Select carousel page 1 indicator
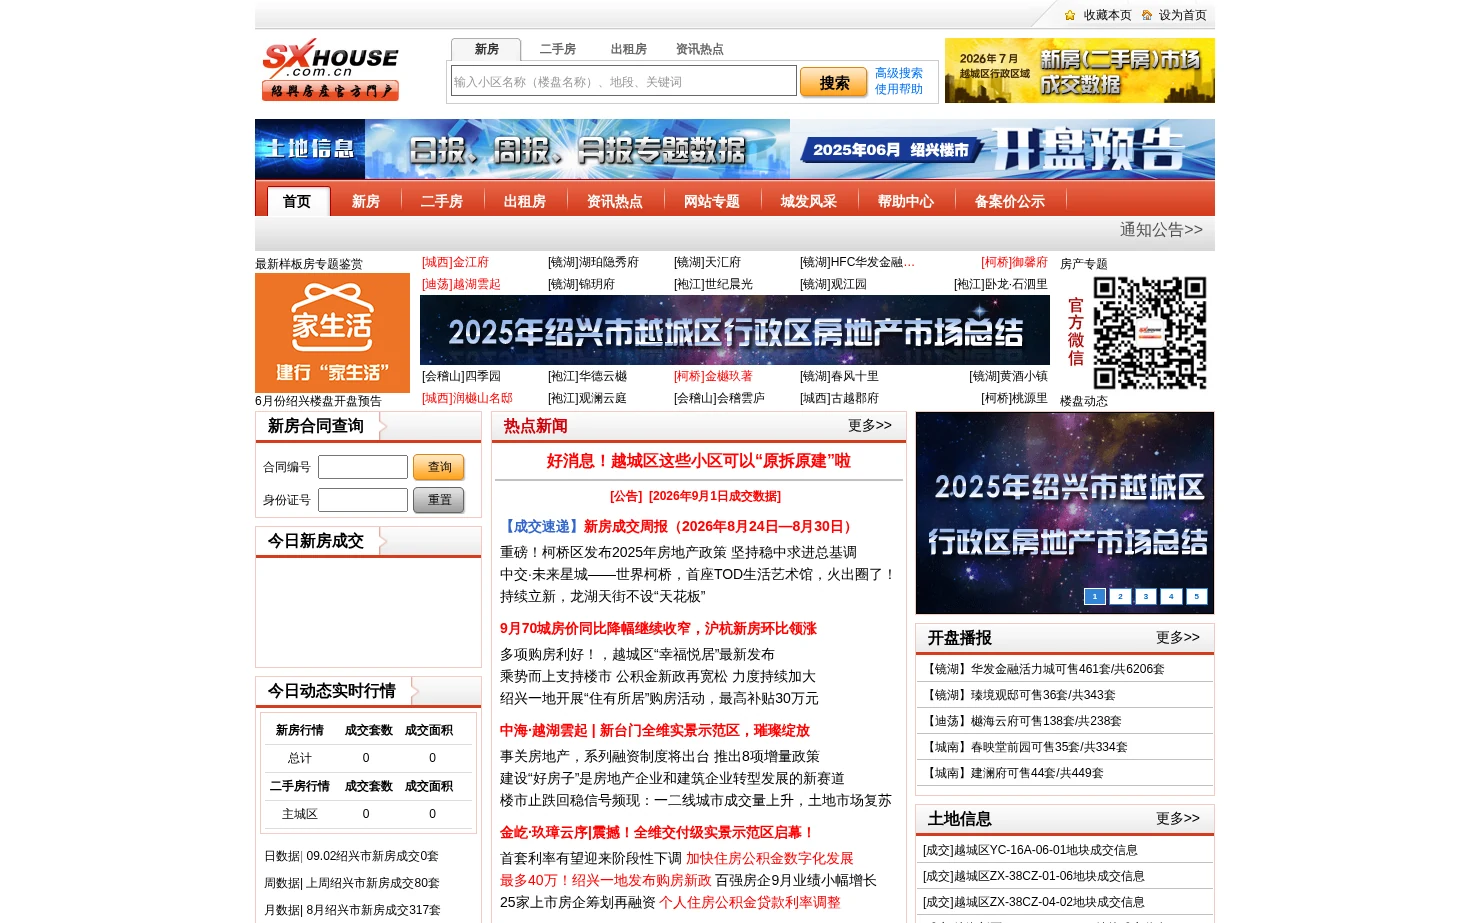The height and width of the screenshot is (923, 1470). [x=1095, y=596]
